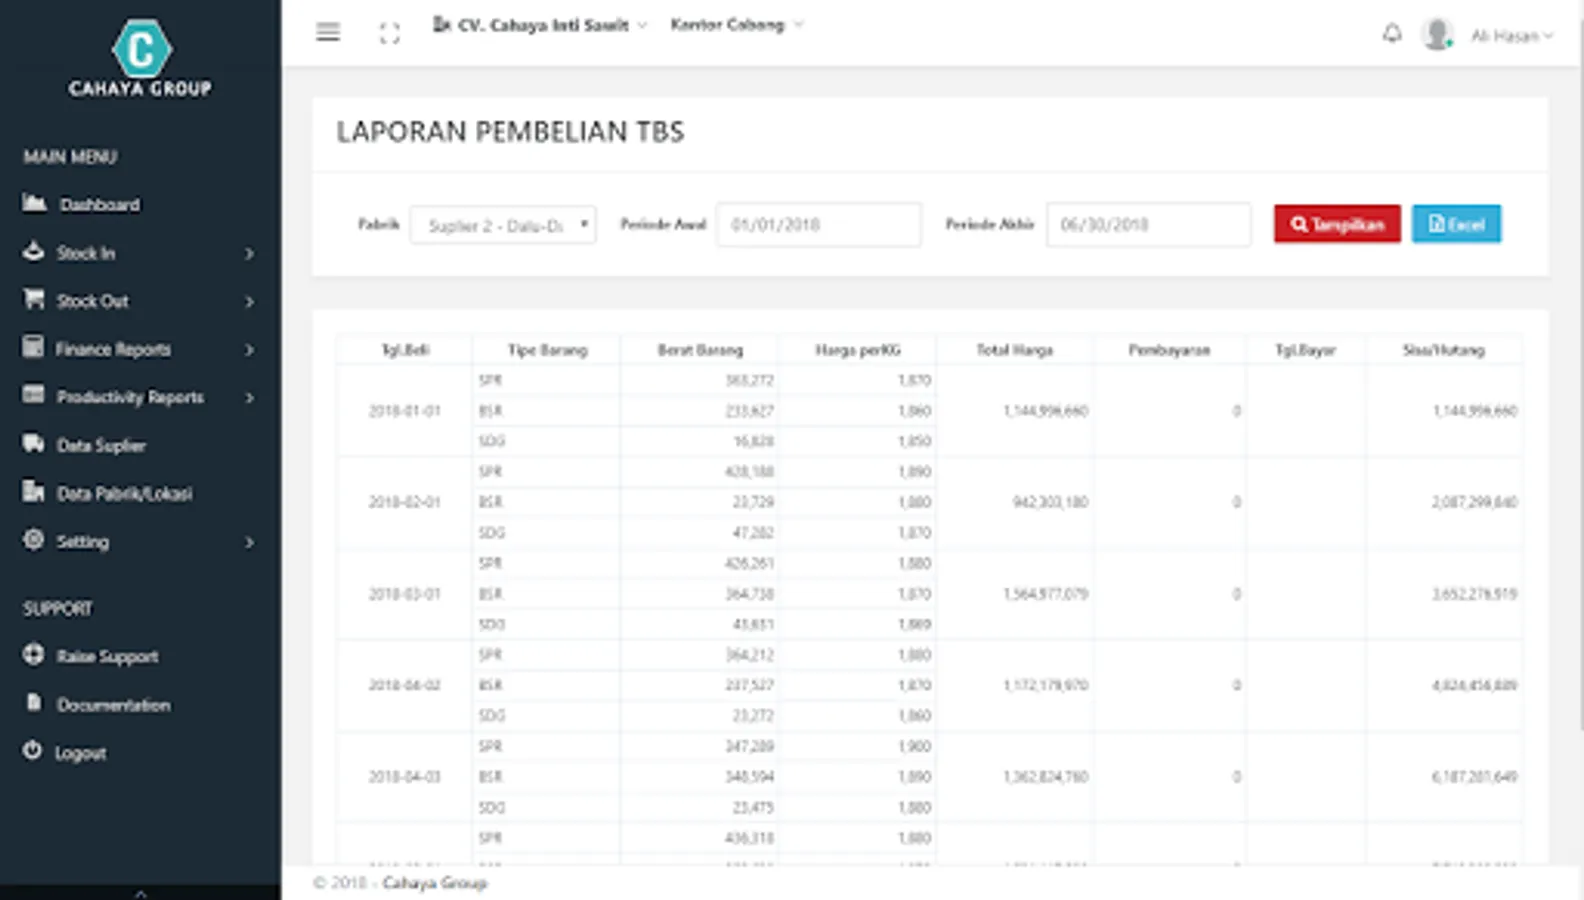This screenshot has height=900, width=1584.
Task: Toggle the hamburger sidebar menu icon
Action: tap(328, 32)
